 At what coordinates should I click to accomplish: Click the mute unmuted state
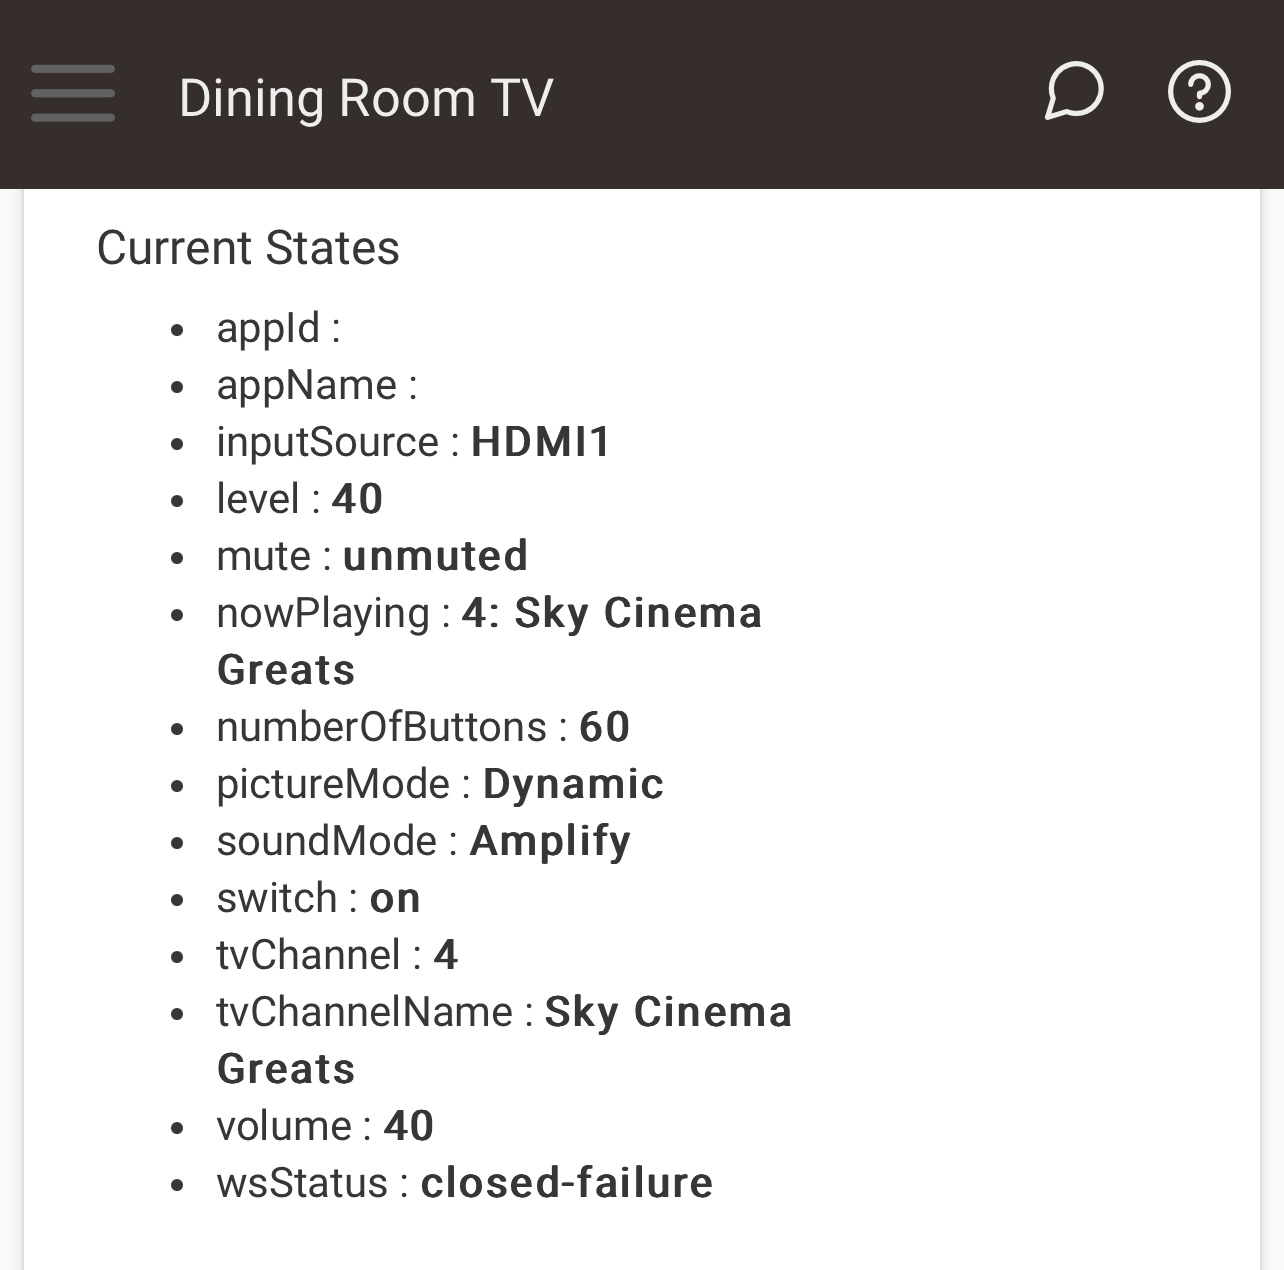[372, 556]
